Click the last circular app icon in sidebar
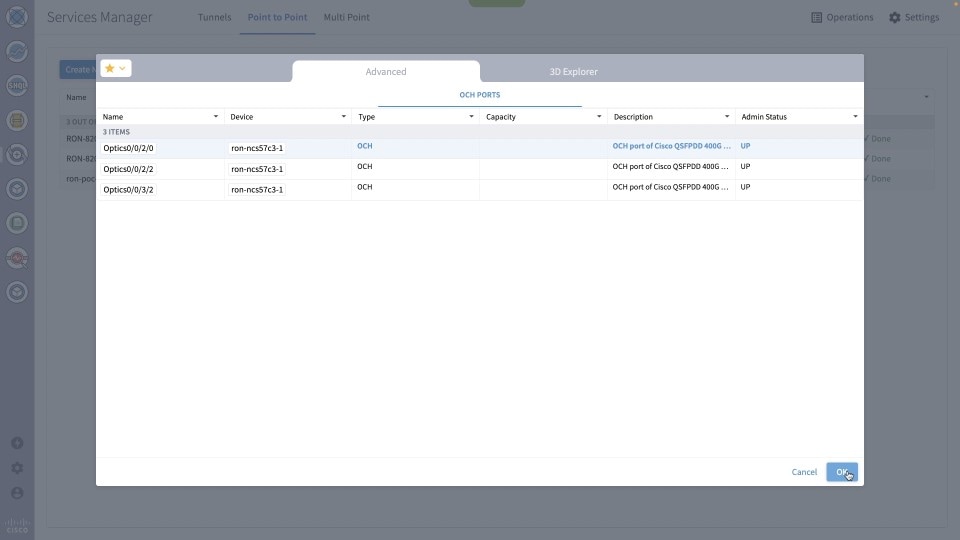Image resolution: width=960 pixels, height=540 pixels. 17,293
